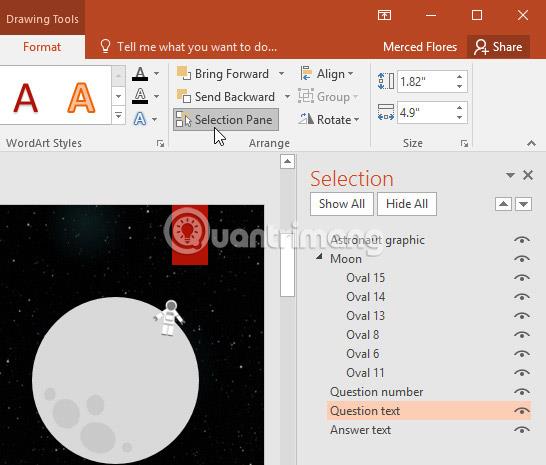The width and height of the screenshot is (546, 465).
Task: Decrease shape height with down arrow
Action: [460, 86]
